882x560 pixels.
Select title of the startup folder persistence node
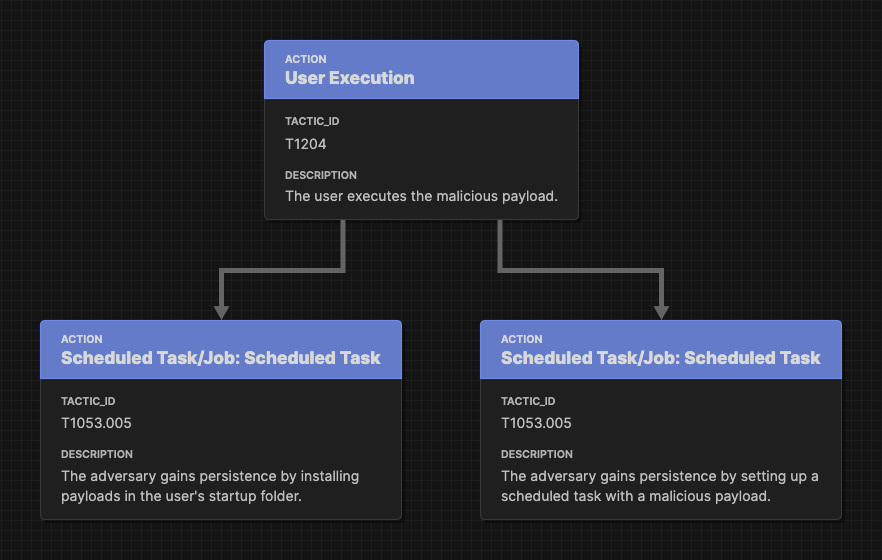click(220, 358)
